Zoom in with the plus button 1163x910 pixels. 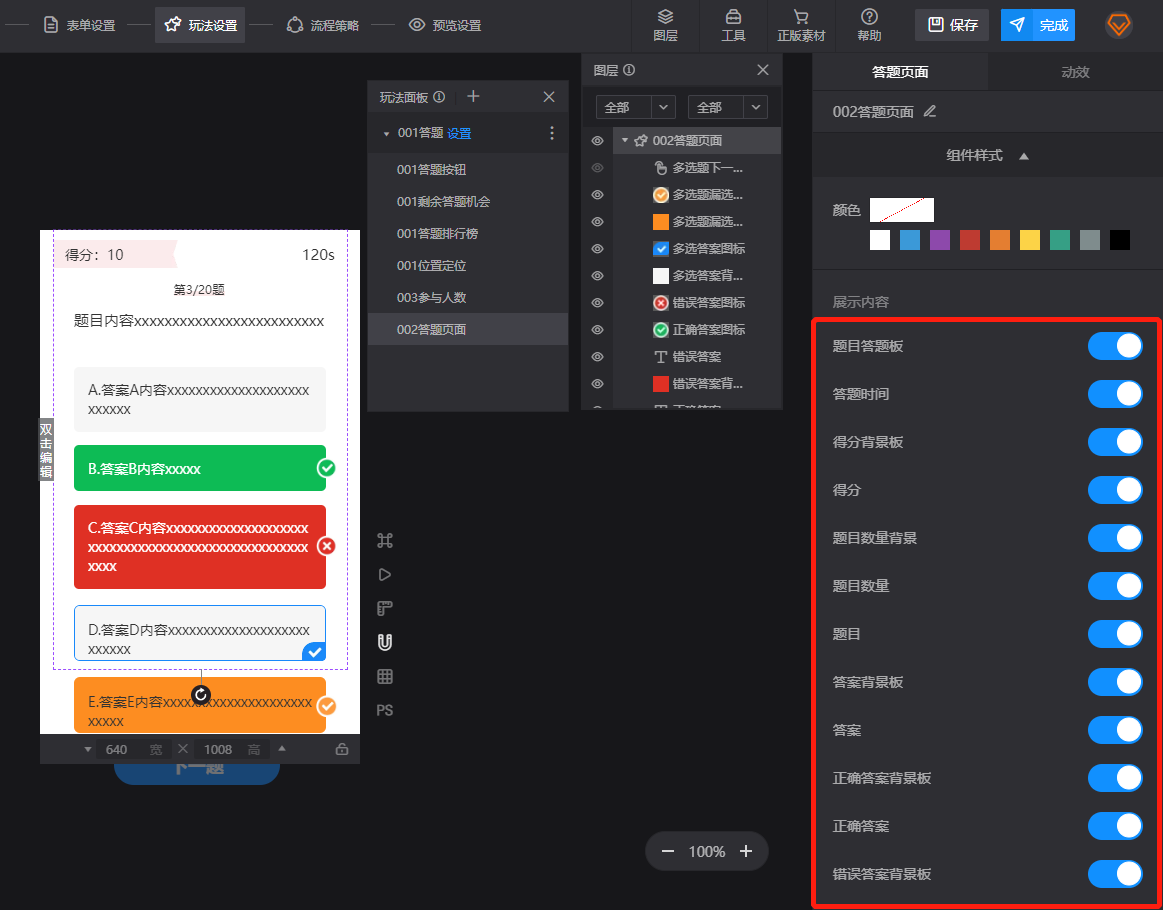point(746,851)
